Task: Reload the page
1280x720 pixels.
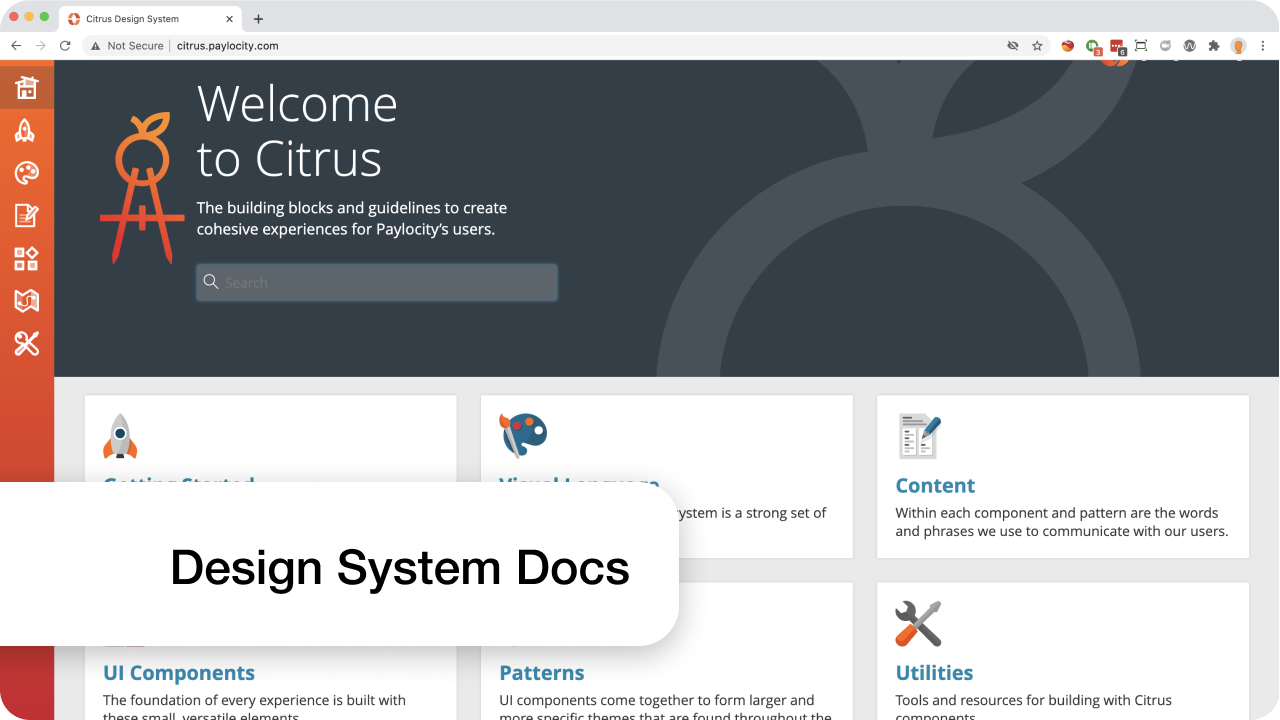Action: coord(66,46)
